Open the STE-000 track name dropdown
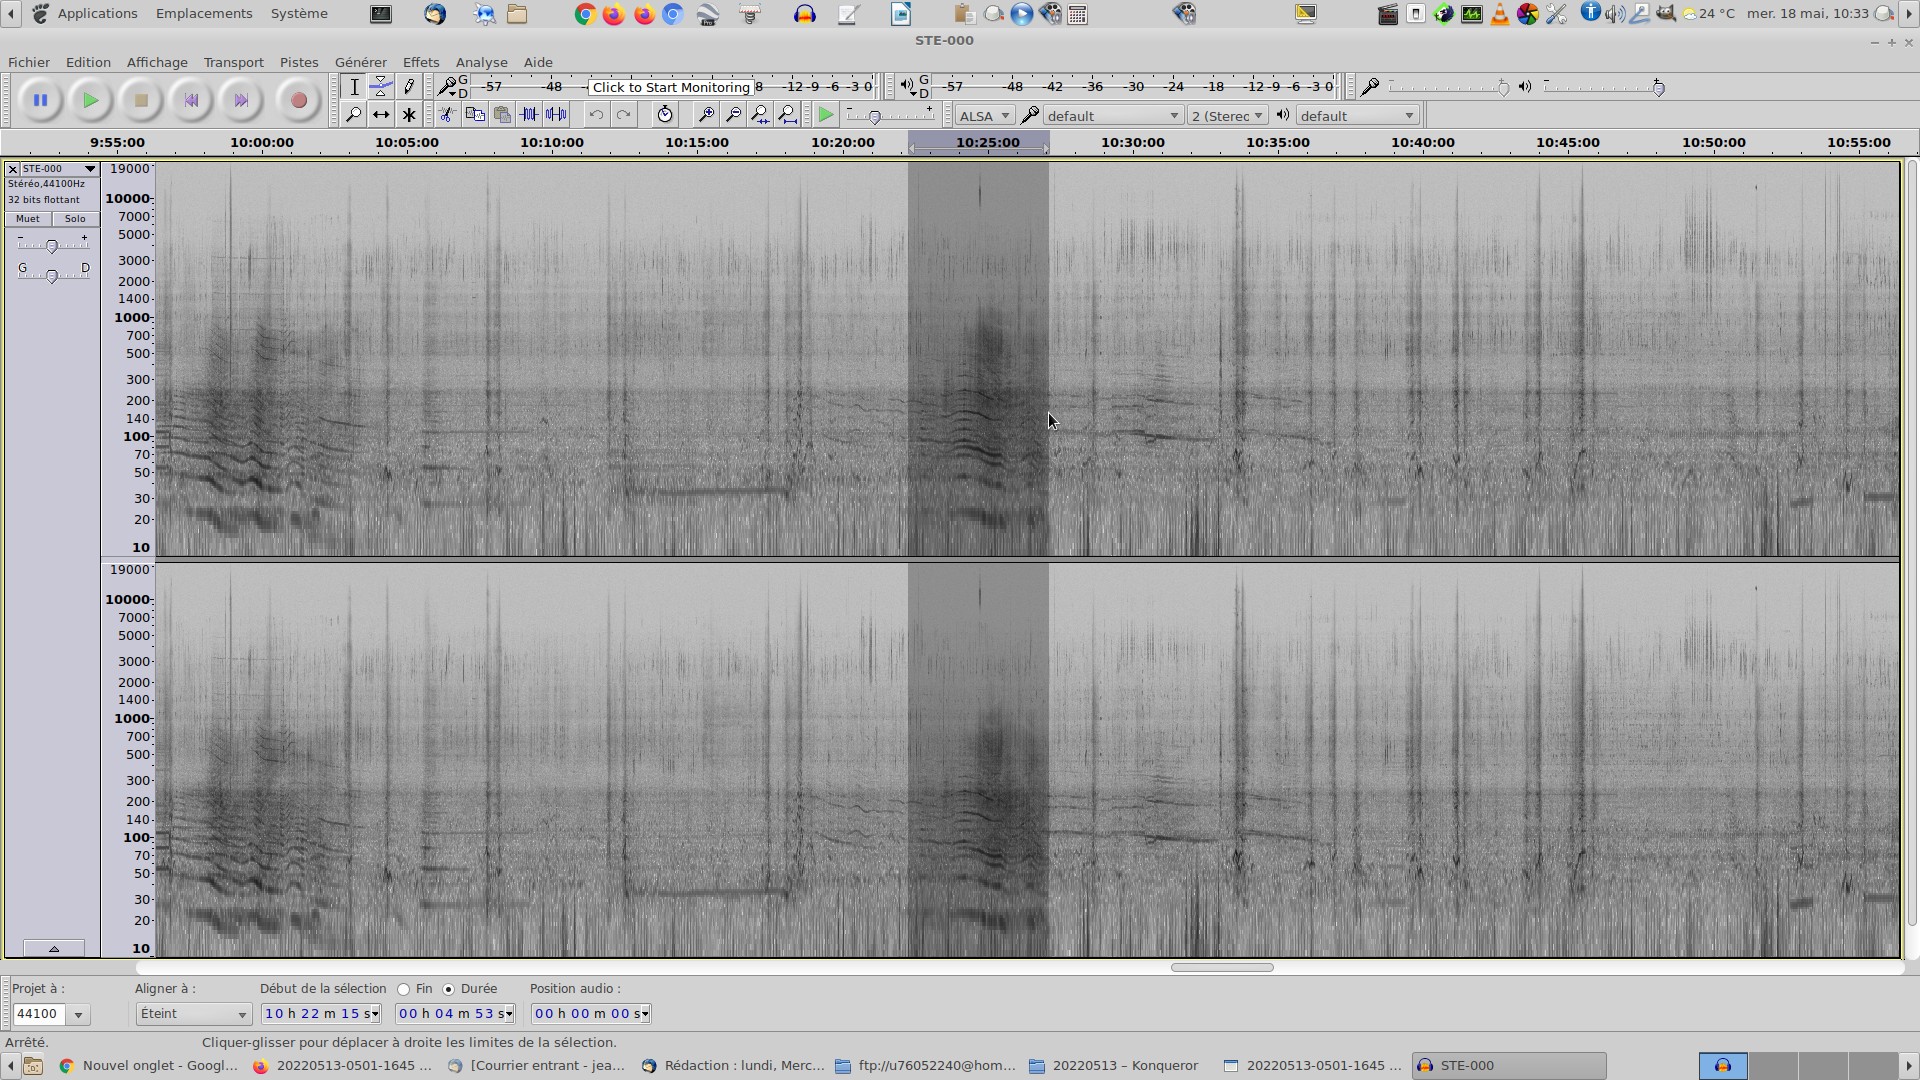The height and width of the screenshot is (1080, 1920). pyautogui.click(x=58, y=169)
